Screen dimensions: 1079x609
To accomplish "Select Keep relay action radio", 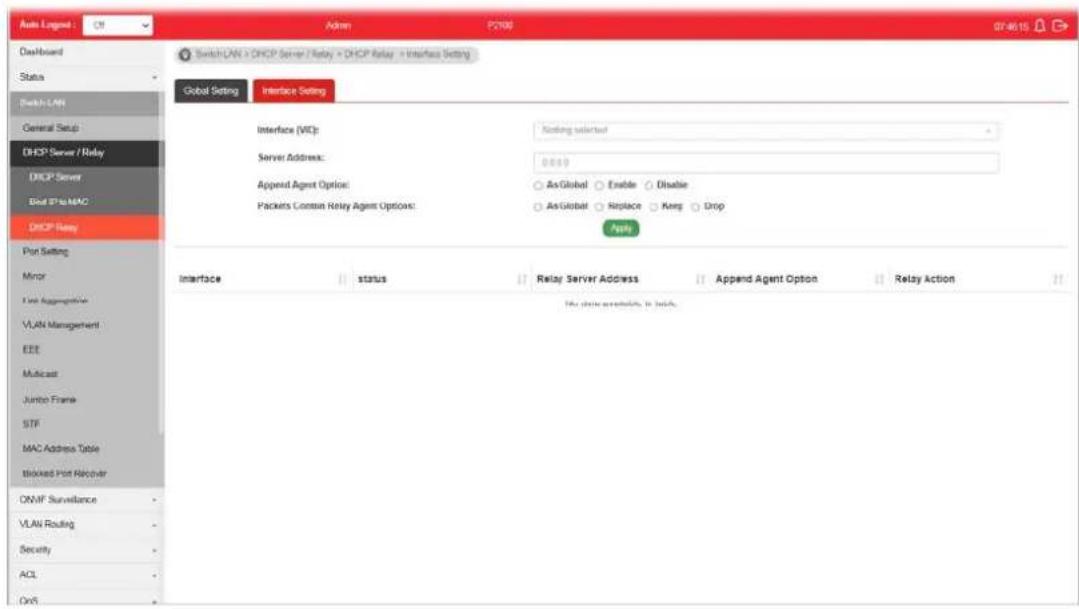I will tap(654, 206).
